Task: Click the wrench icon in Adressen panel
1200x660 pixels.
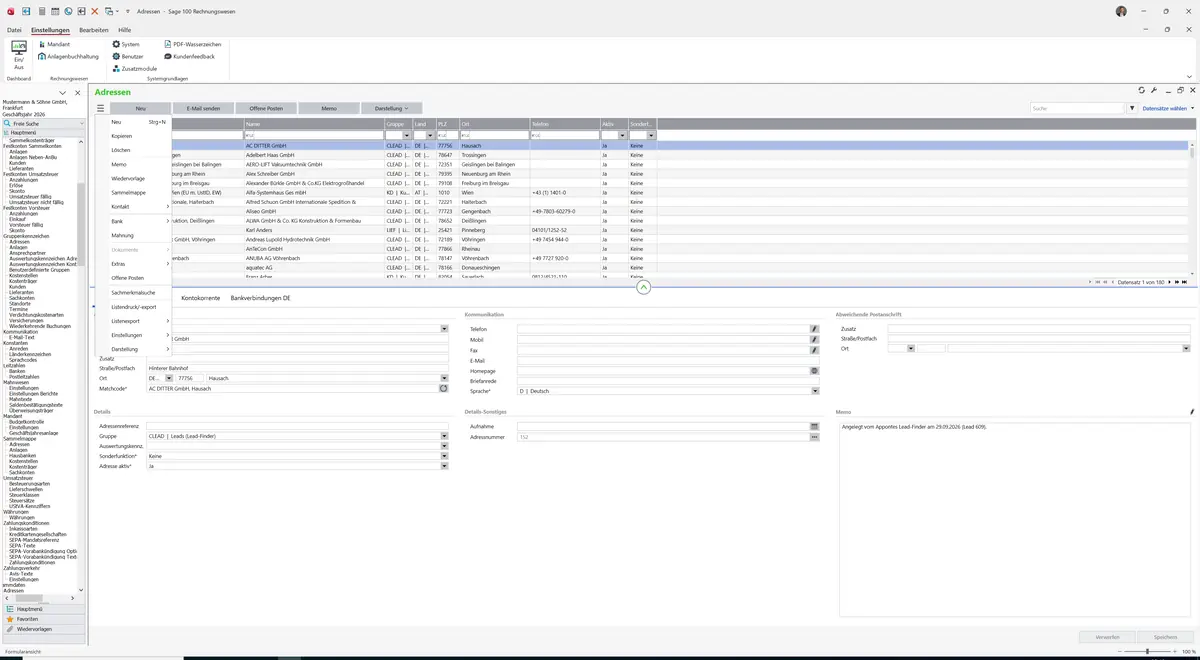Action: pyautogui.click(x=1154, y=91)
